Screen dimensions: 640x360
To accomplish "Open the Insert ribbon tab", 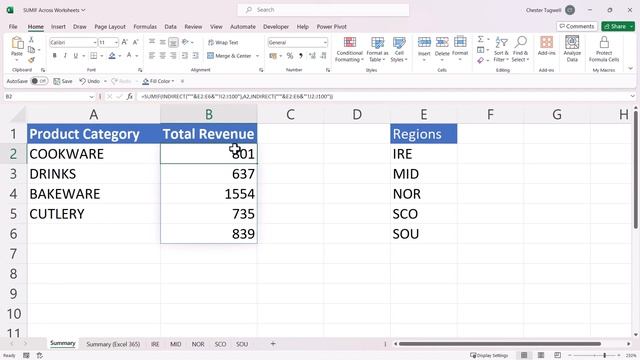I will [58, 27].
